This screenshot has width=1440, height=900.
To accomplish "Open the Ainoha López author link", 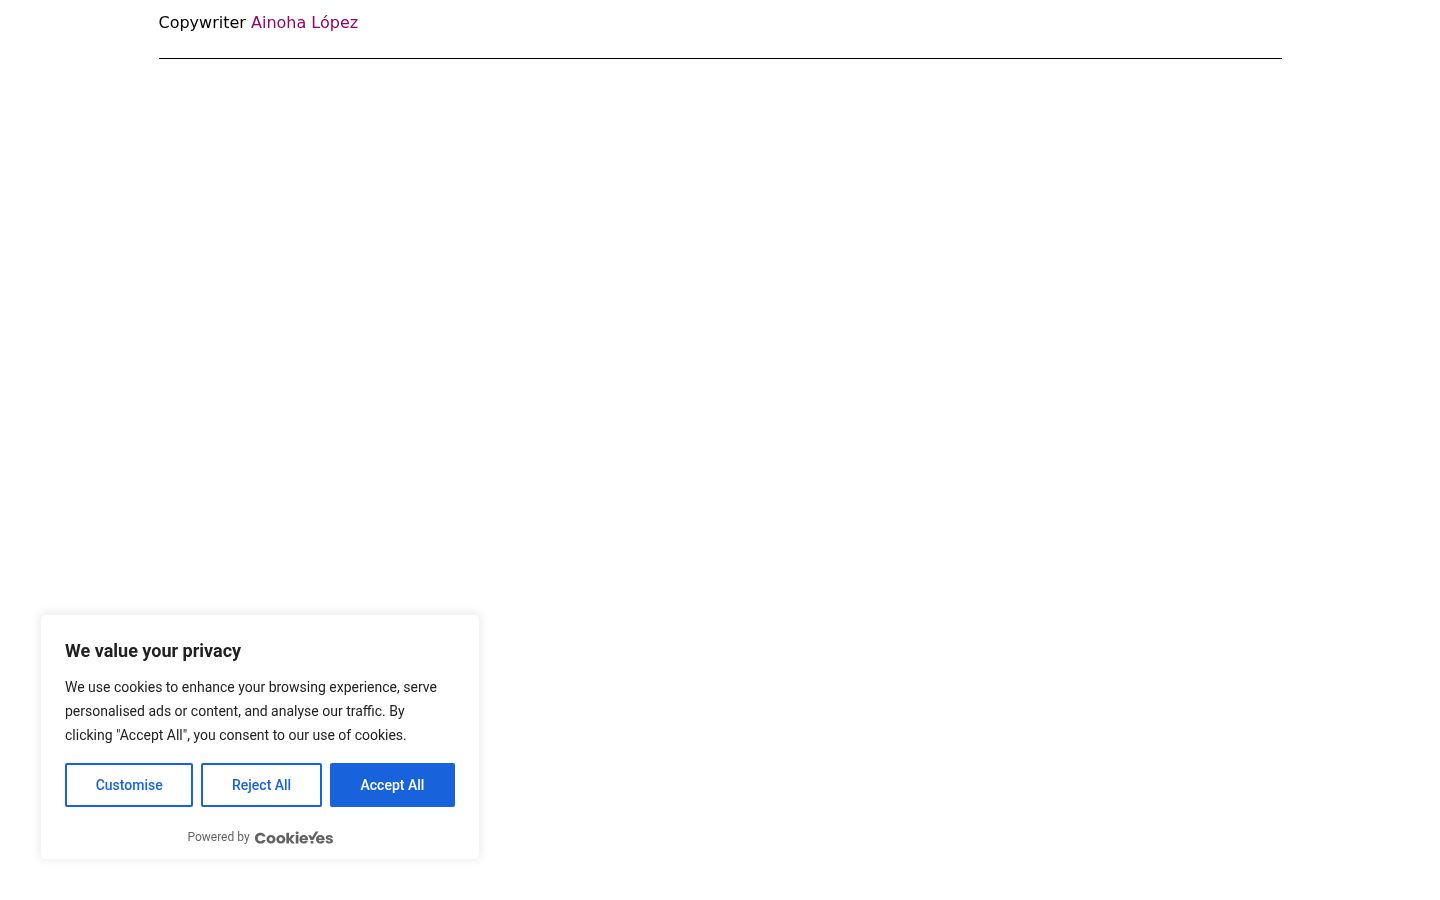I will [x=304, y=22].
